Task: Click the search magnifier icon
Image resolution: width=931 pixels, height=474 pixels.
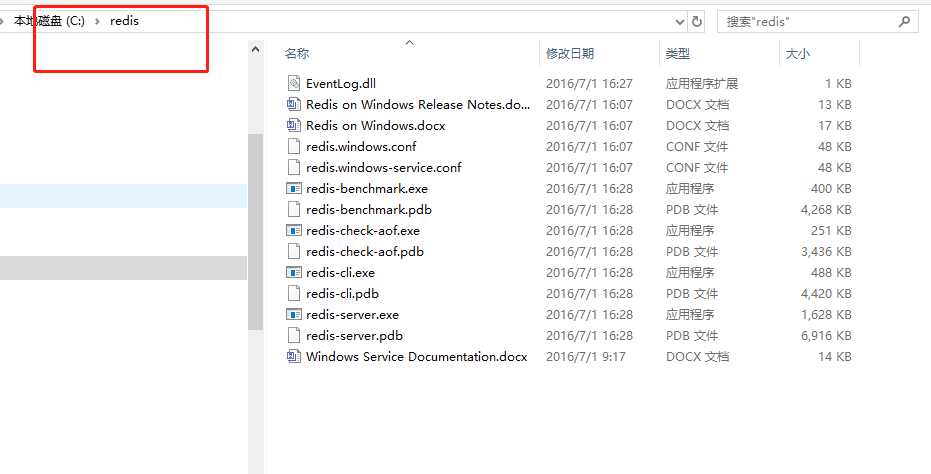Action: [904, 21]
